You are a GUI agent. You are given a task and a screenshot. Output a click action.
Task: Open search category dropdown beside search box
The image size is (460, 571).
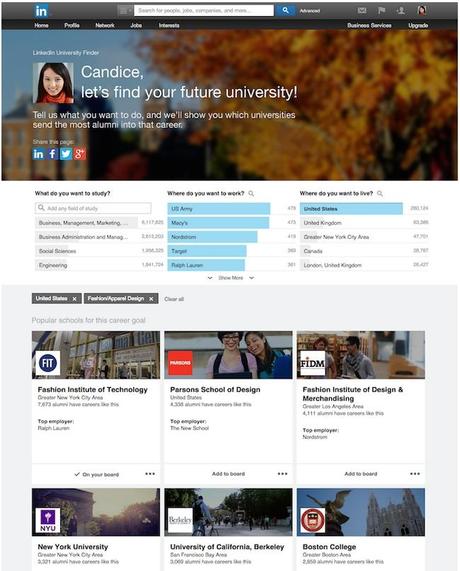click(x=125, y=11)
